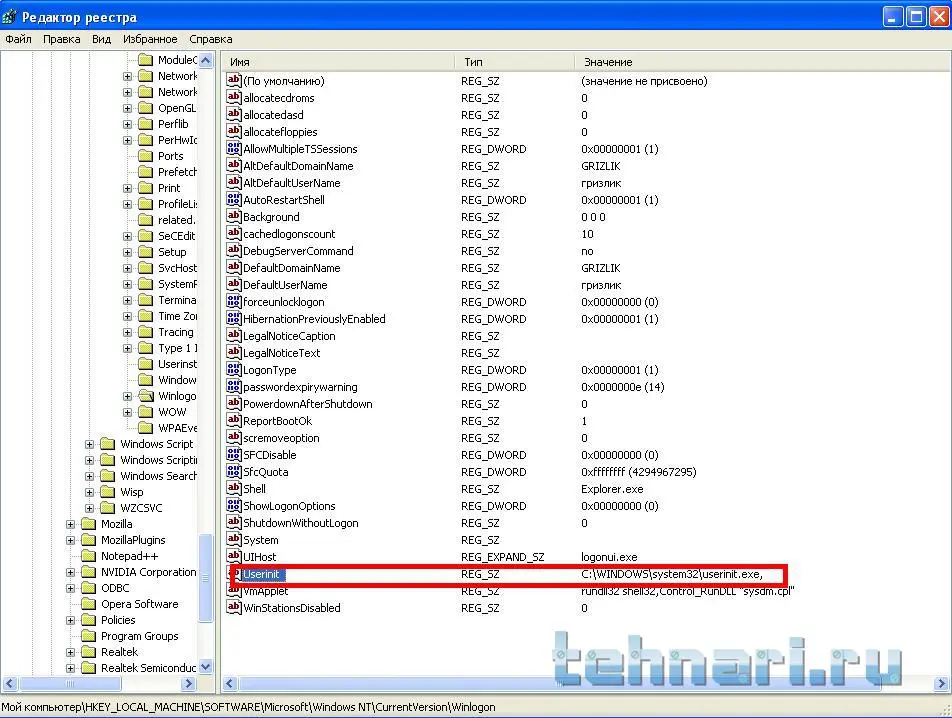Open the Правка menu
The image size is (952, 718).
pyautogui.click(x=61, y=39)
